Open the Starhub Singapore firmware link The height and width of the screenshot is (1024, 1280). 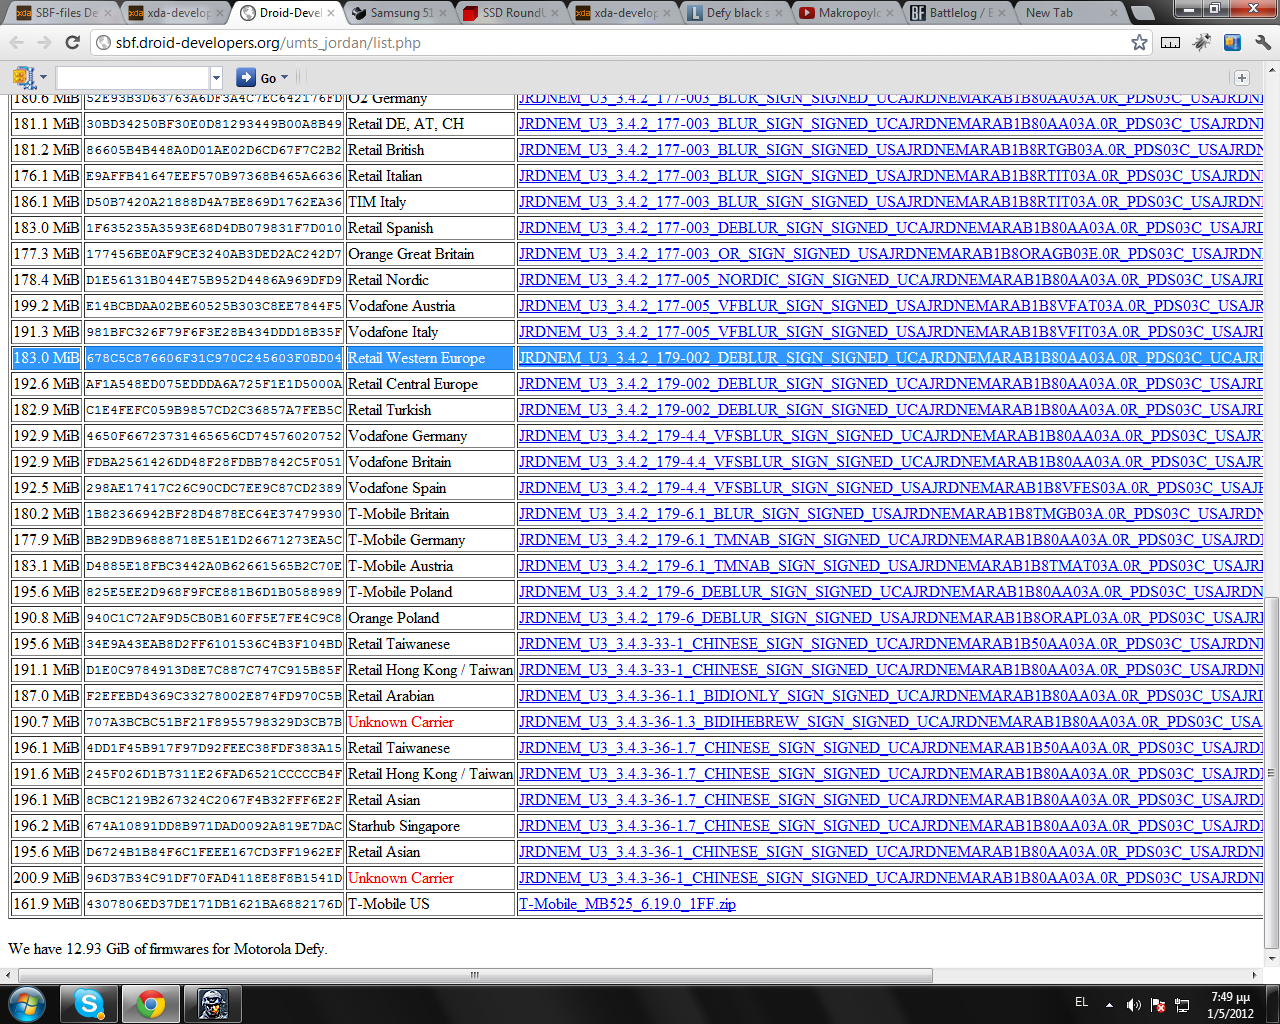(890, 825)
